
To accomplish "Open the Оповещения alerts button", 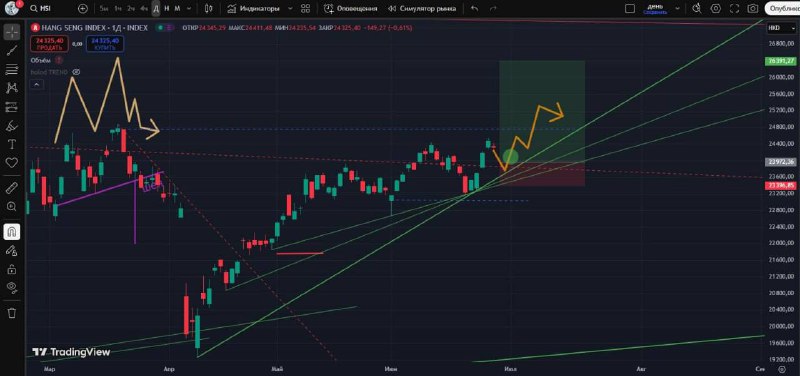I will tap(351, 9).
